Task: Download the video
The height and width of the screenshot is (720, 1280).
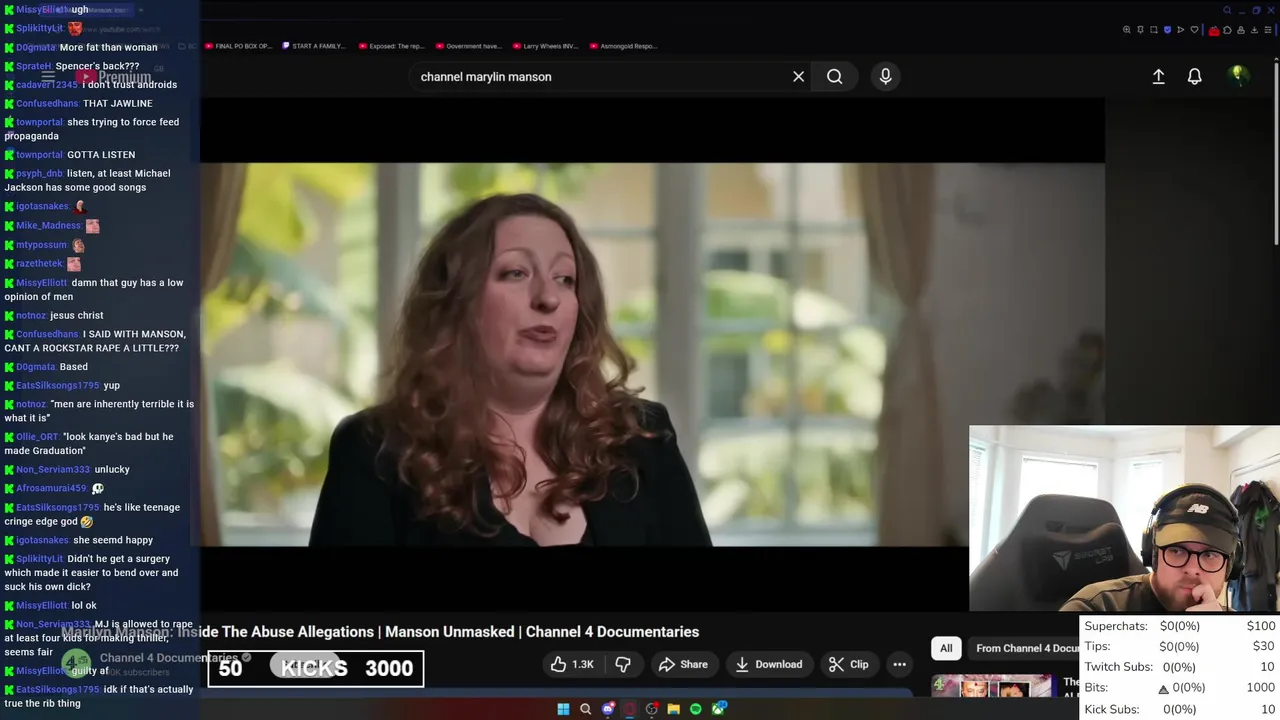Action: tap(769, 664)
